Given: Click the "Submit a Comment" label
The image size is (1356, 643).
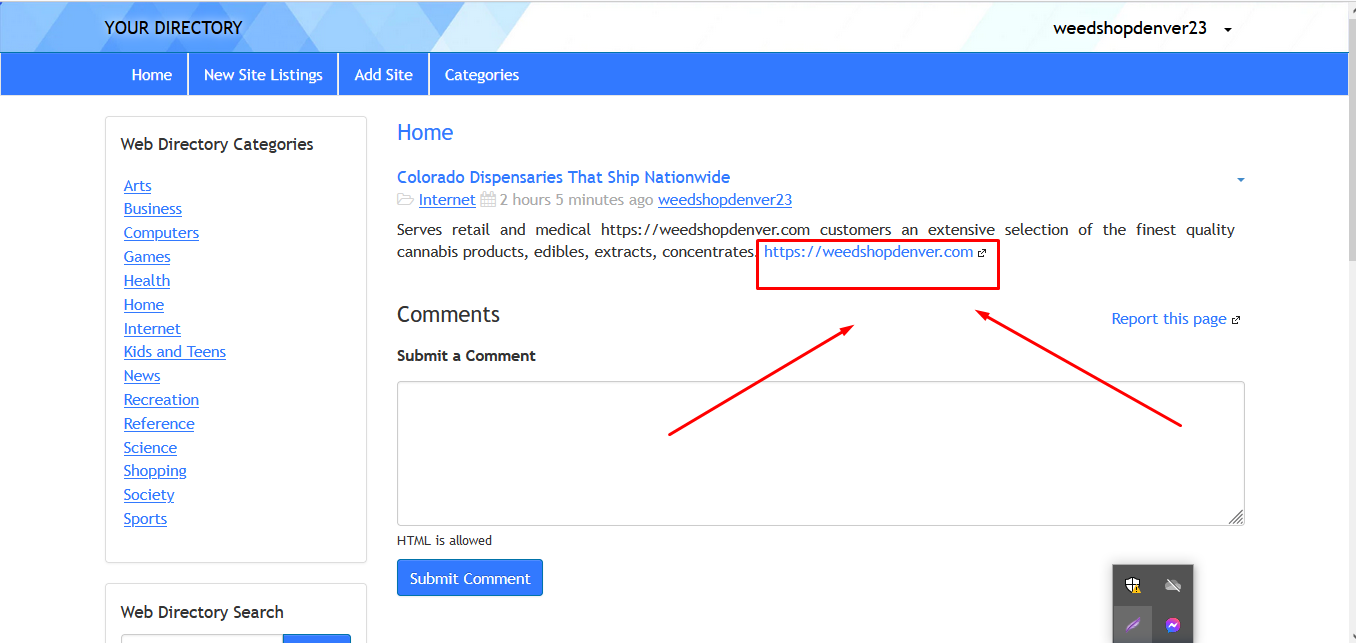Looking at the screenshot, I should (466, 356).
